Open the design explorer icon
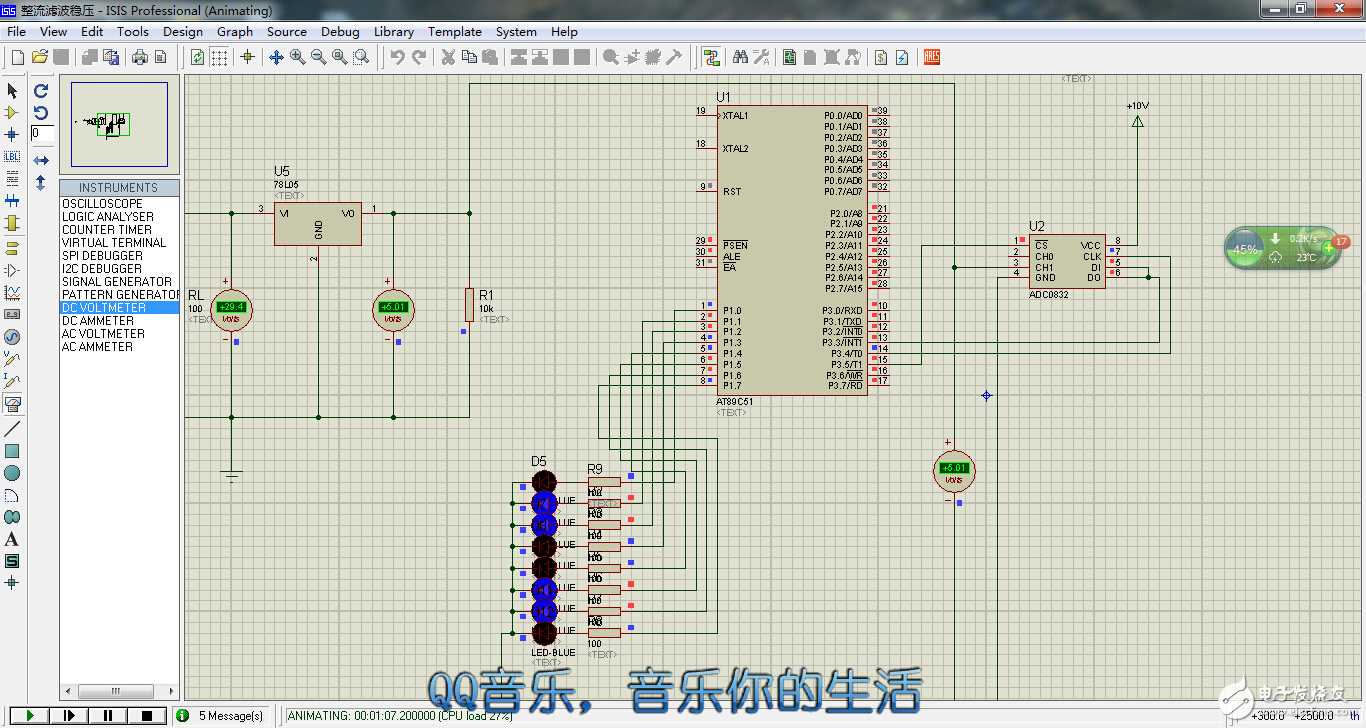The width and height of the screenshot is (1366, 728). click(x=790, y=57)
